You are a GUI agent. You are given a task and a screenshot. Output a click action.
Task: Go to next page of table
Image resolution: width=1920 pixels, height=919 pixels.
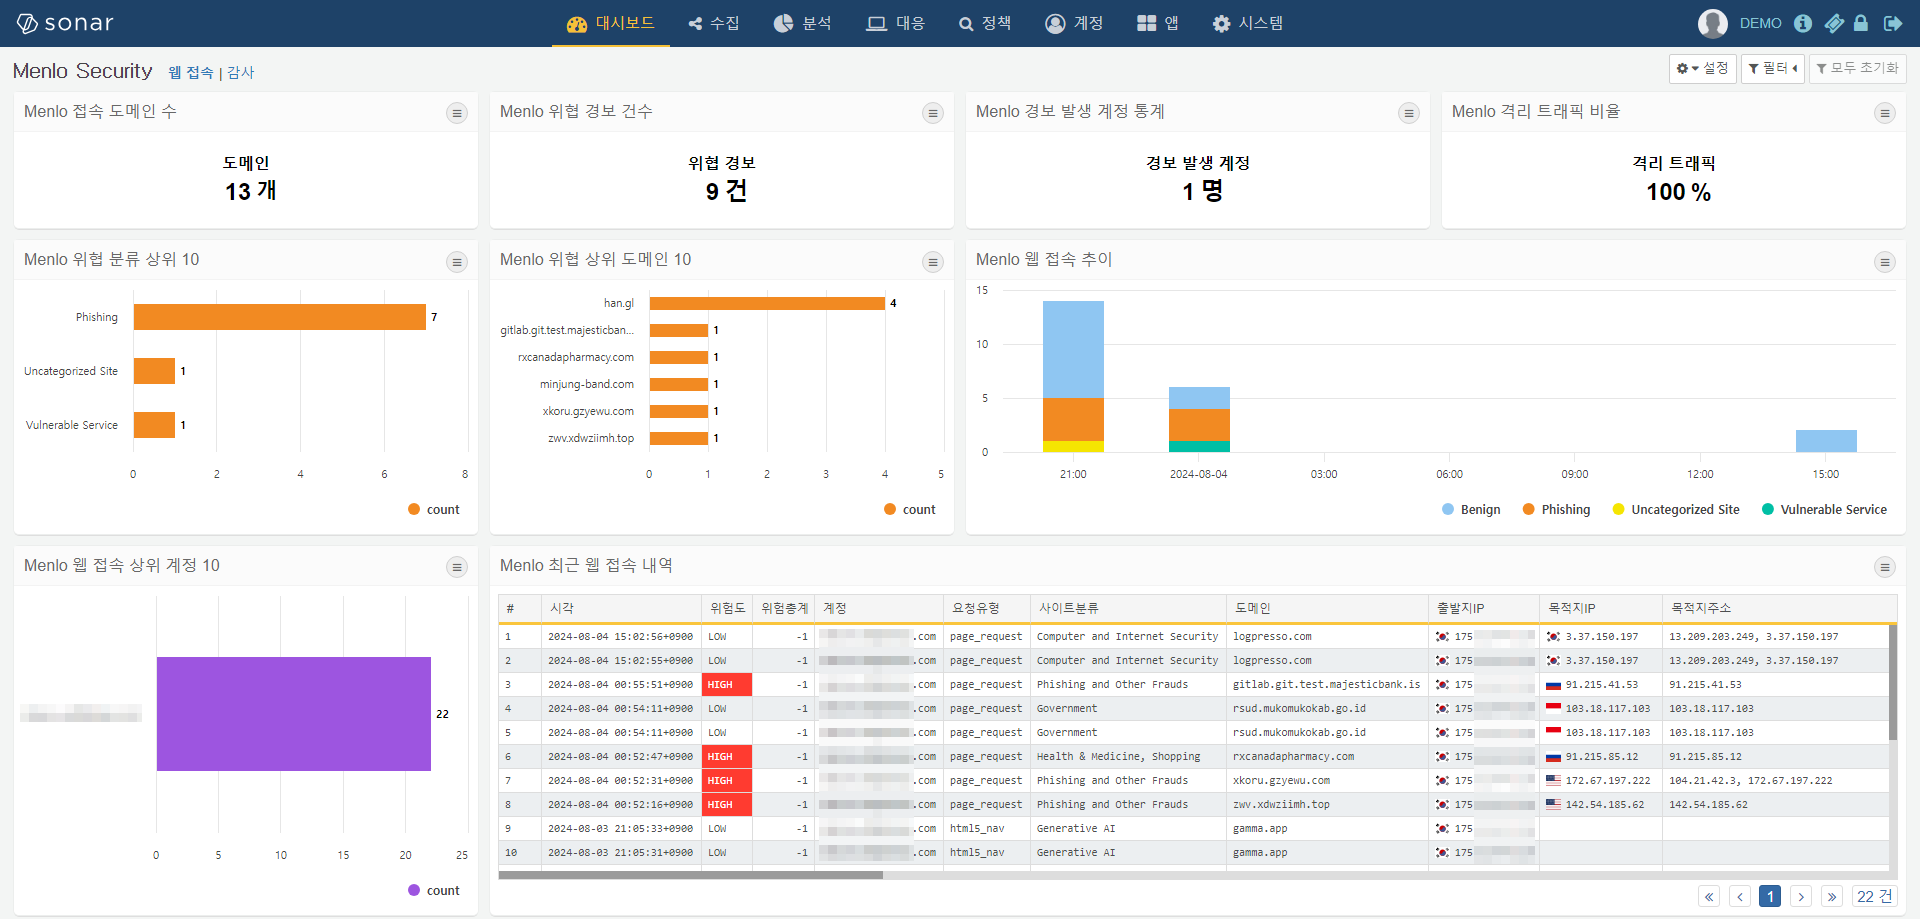[x=1801, y=896]
